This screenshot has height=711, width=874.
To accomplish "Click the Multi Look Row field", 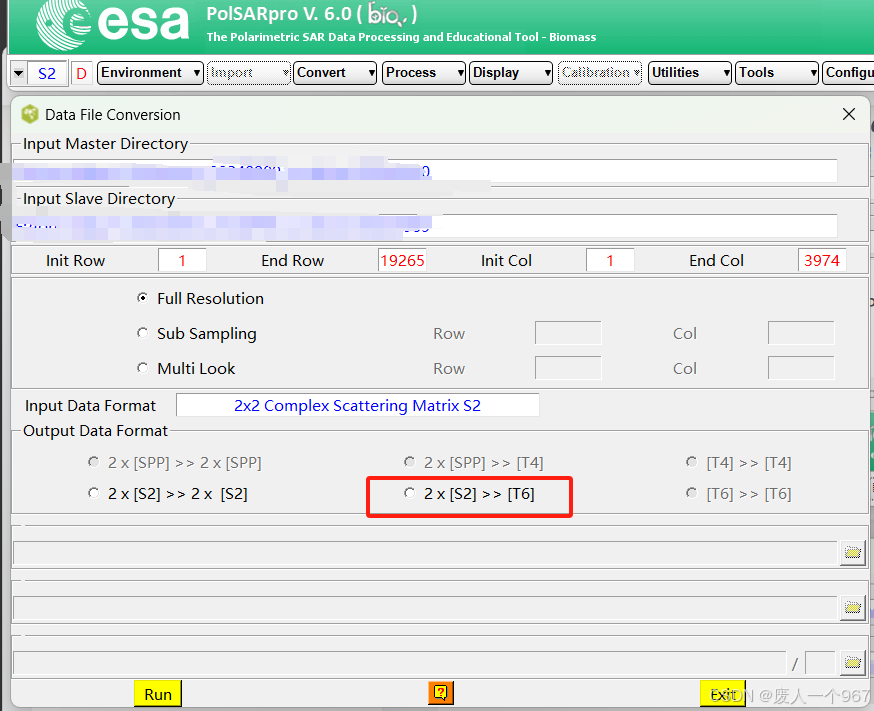I will (568, 368).
